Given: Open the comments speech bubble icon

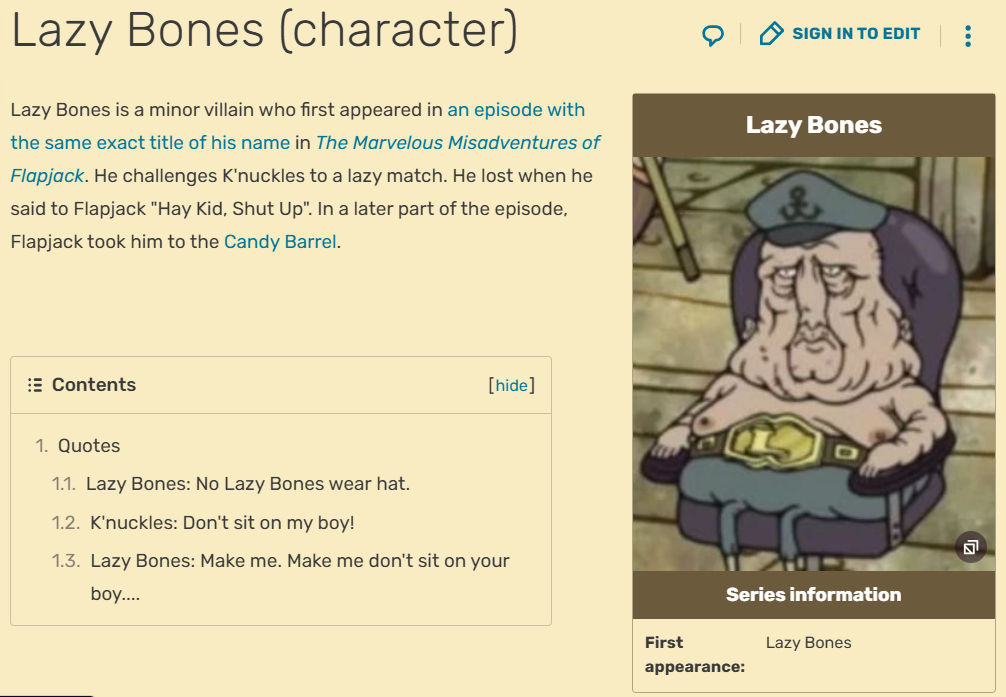Looking at the screenshot, I should (x=713, y=35).
